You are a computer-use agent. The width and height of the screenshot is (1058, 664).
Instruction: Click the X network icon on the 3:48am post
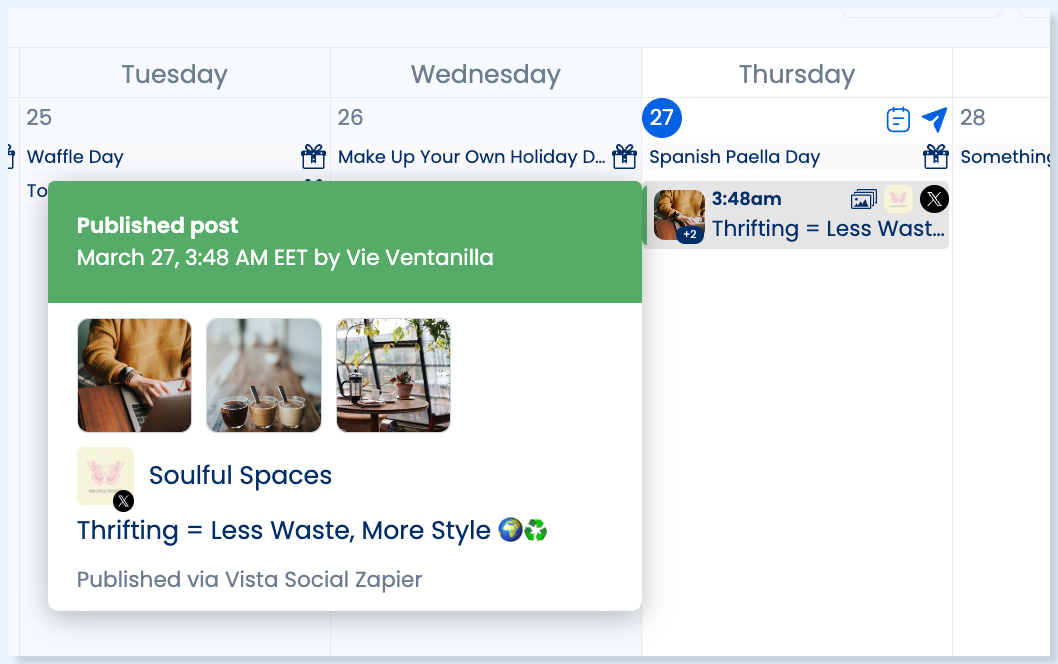934,199
